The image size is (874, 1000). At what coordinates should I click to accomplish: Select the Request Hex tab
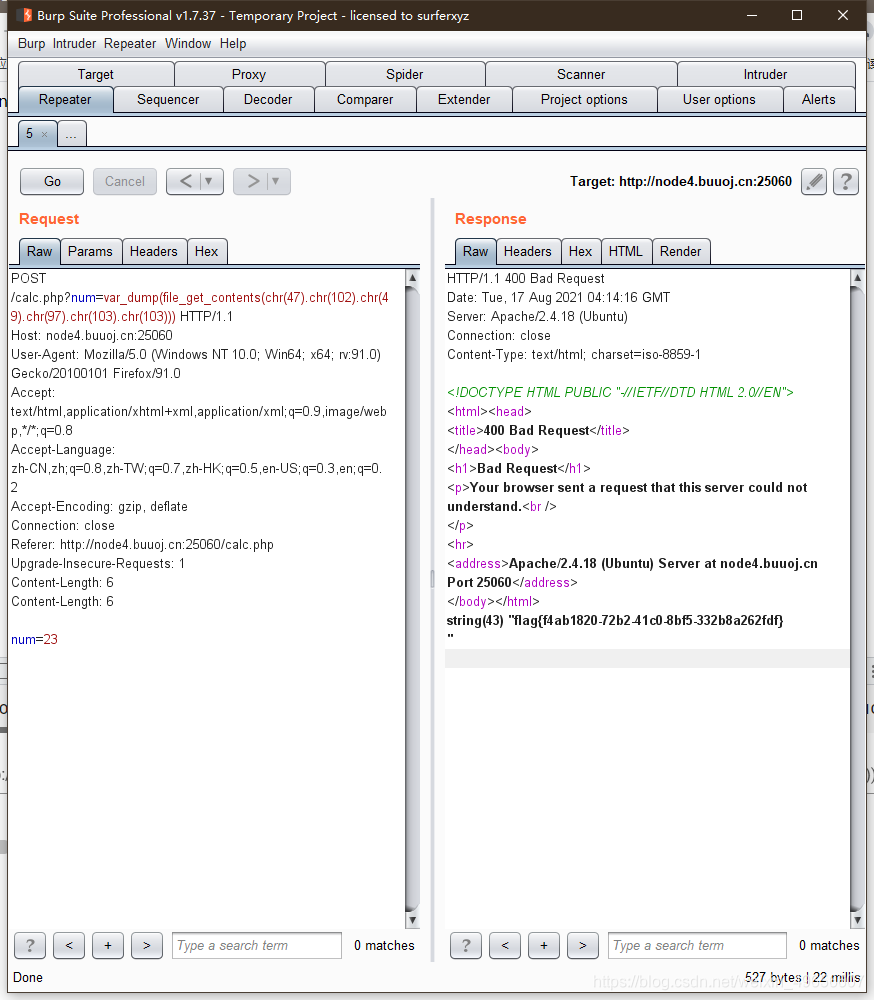207,251
